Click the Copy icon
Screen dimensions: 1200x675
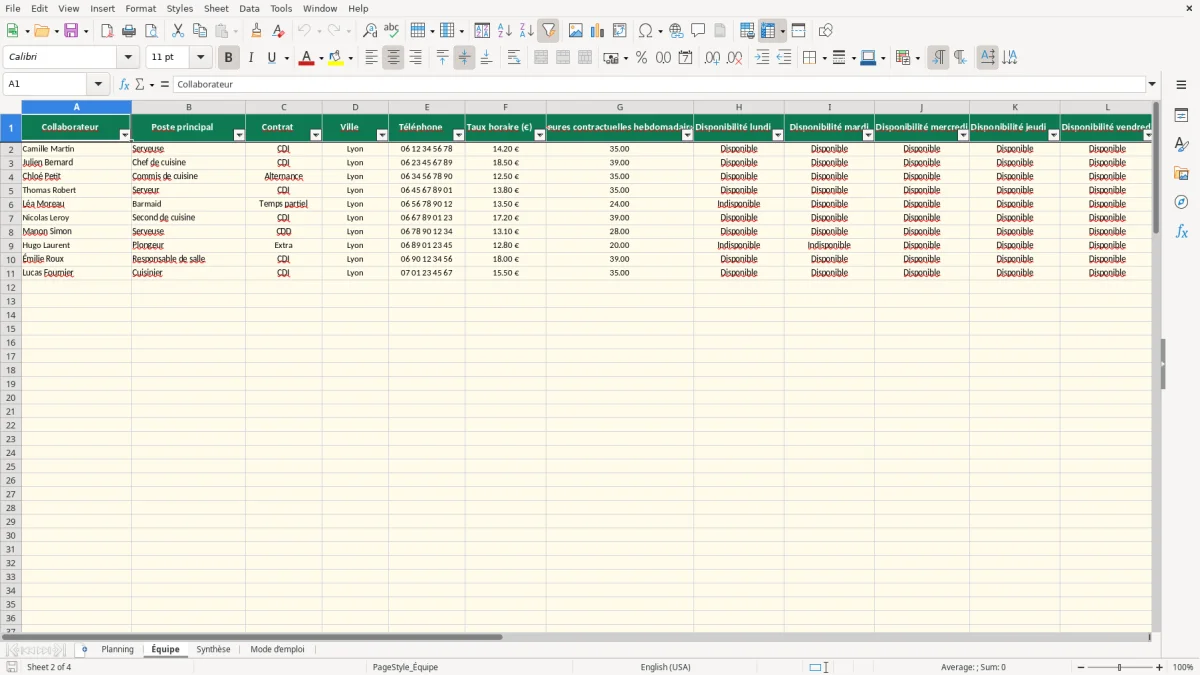tap(200, 31)
